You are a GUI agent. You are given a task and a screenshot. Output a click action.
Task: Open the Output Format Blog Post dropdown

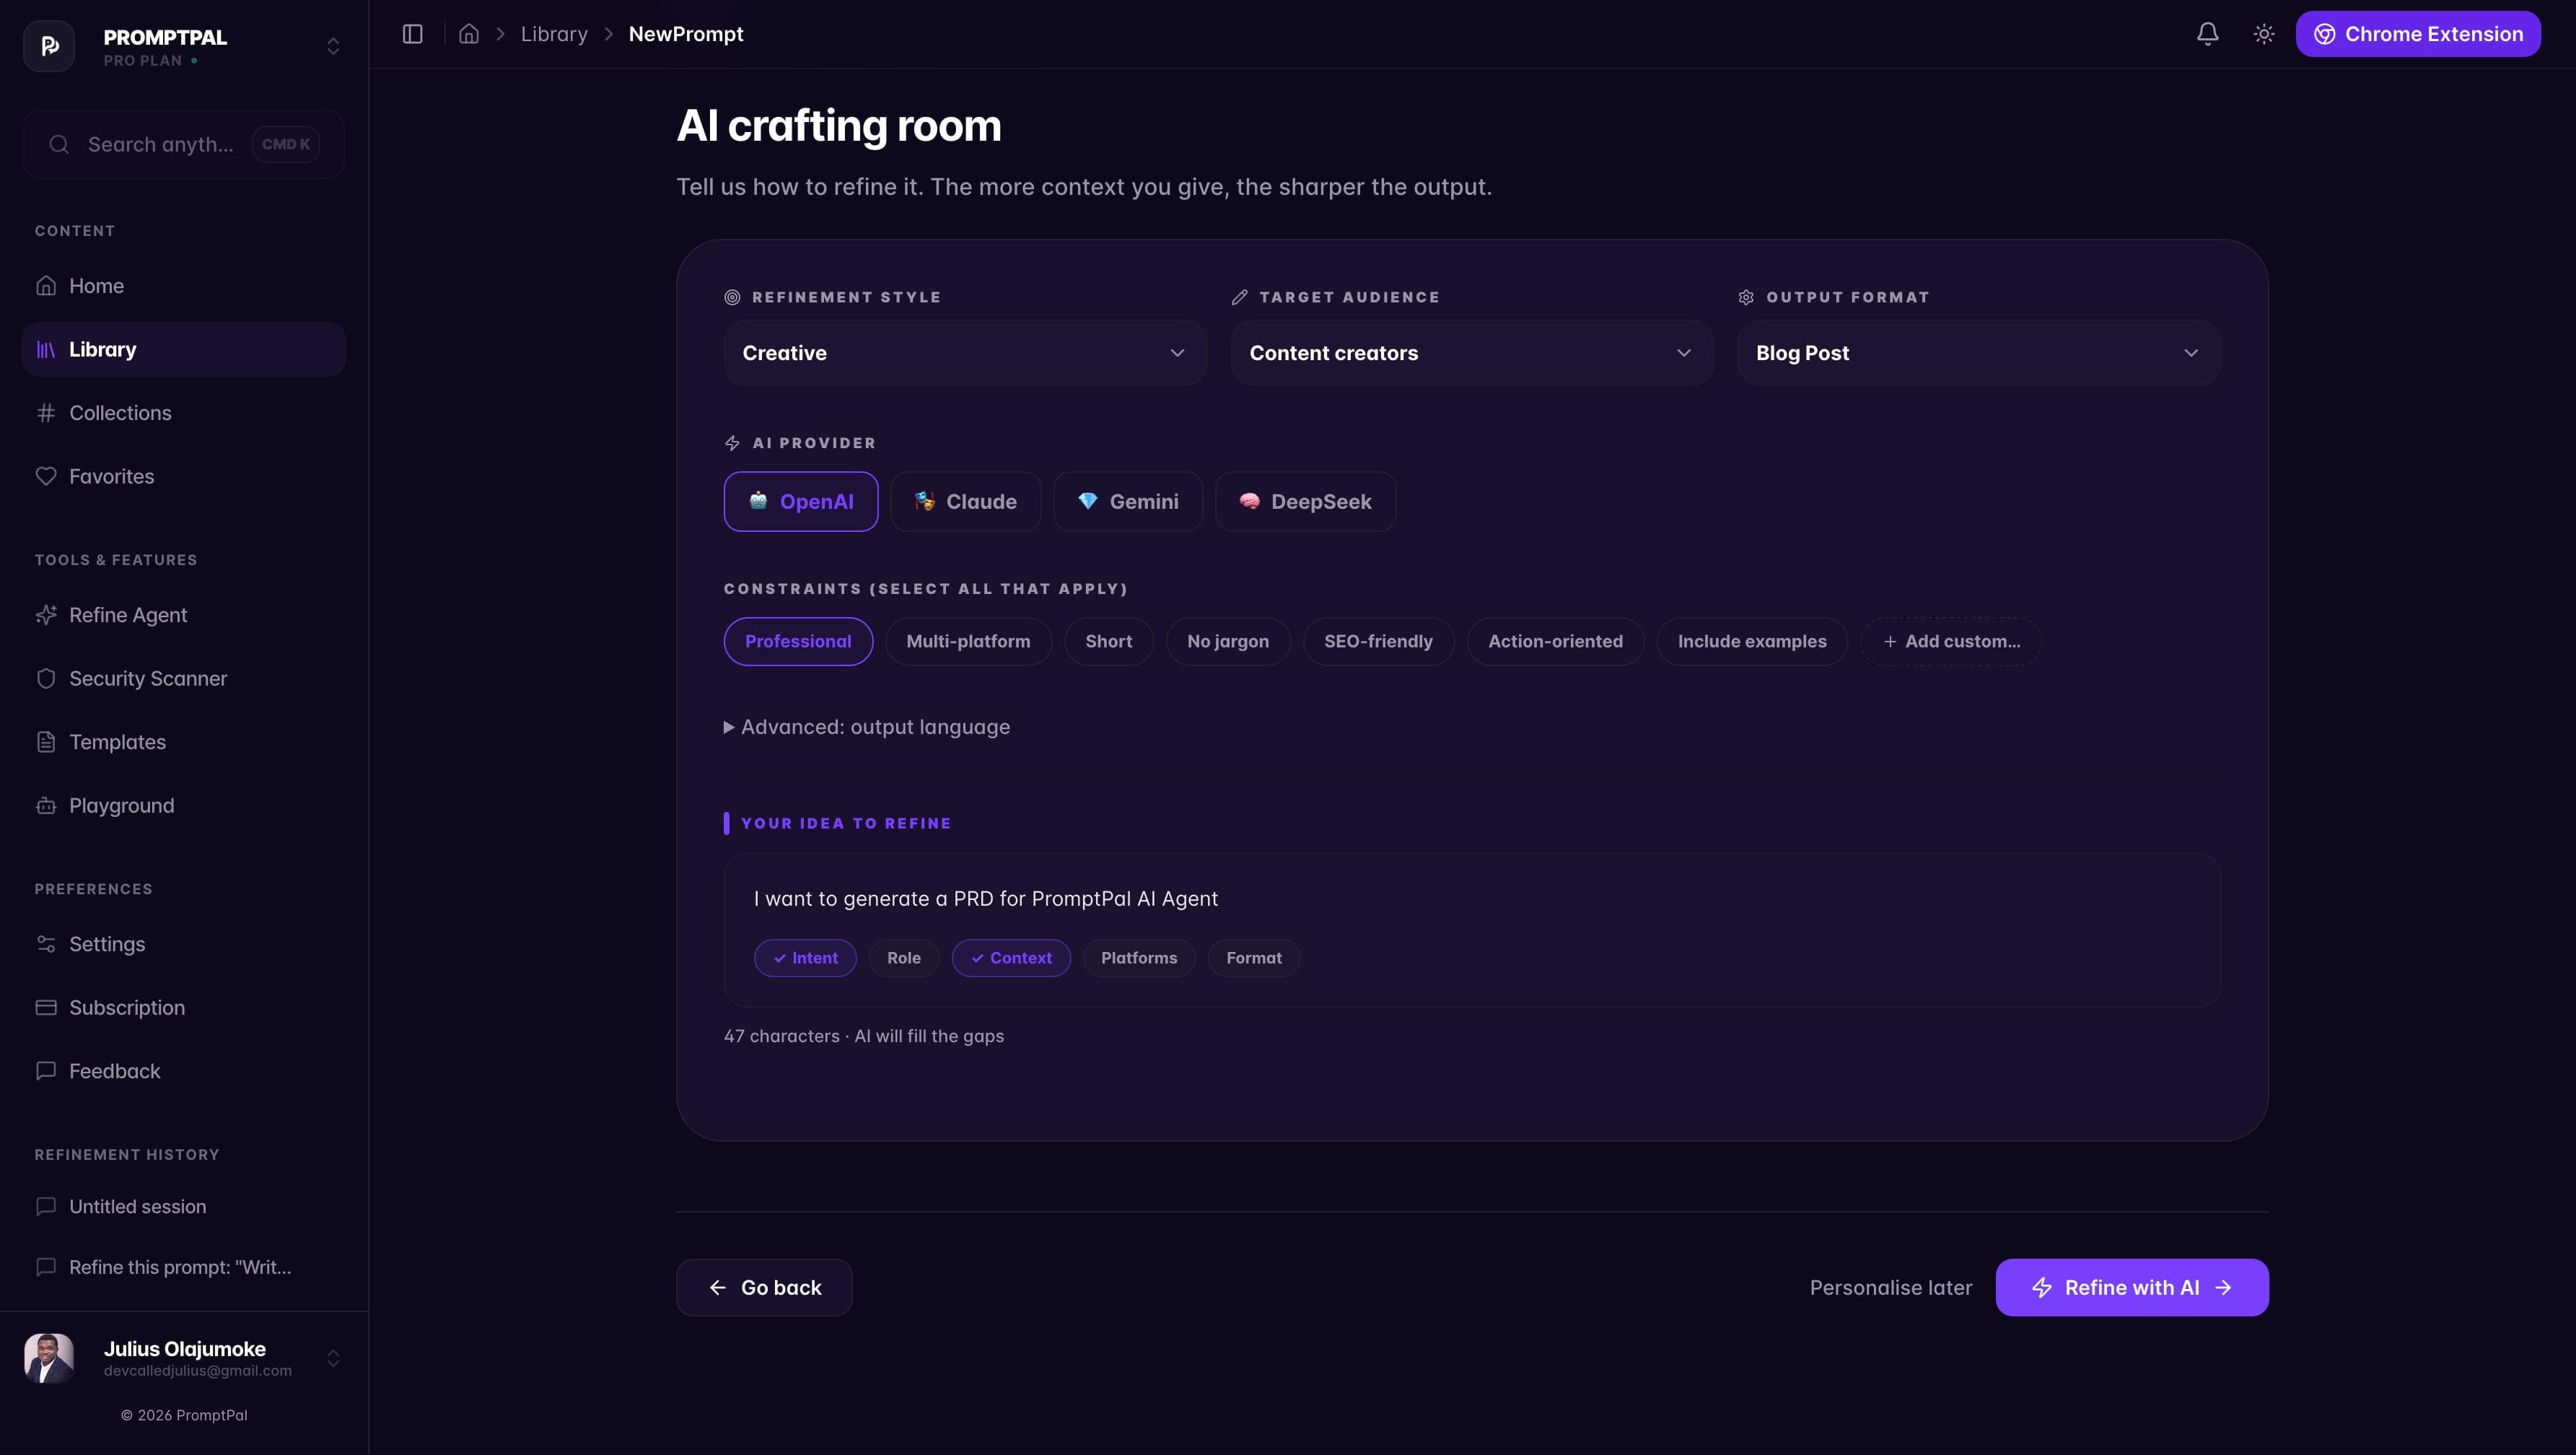coord(1979,353)
